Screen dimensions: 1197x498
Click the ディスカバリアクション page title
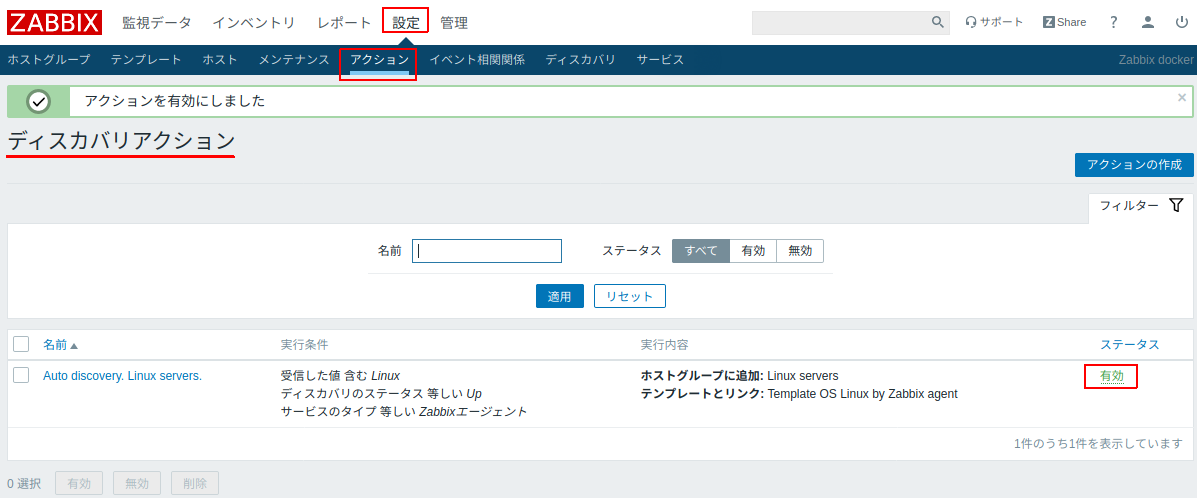(121, 141)
